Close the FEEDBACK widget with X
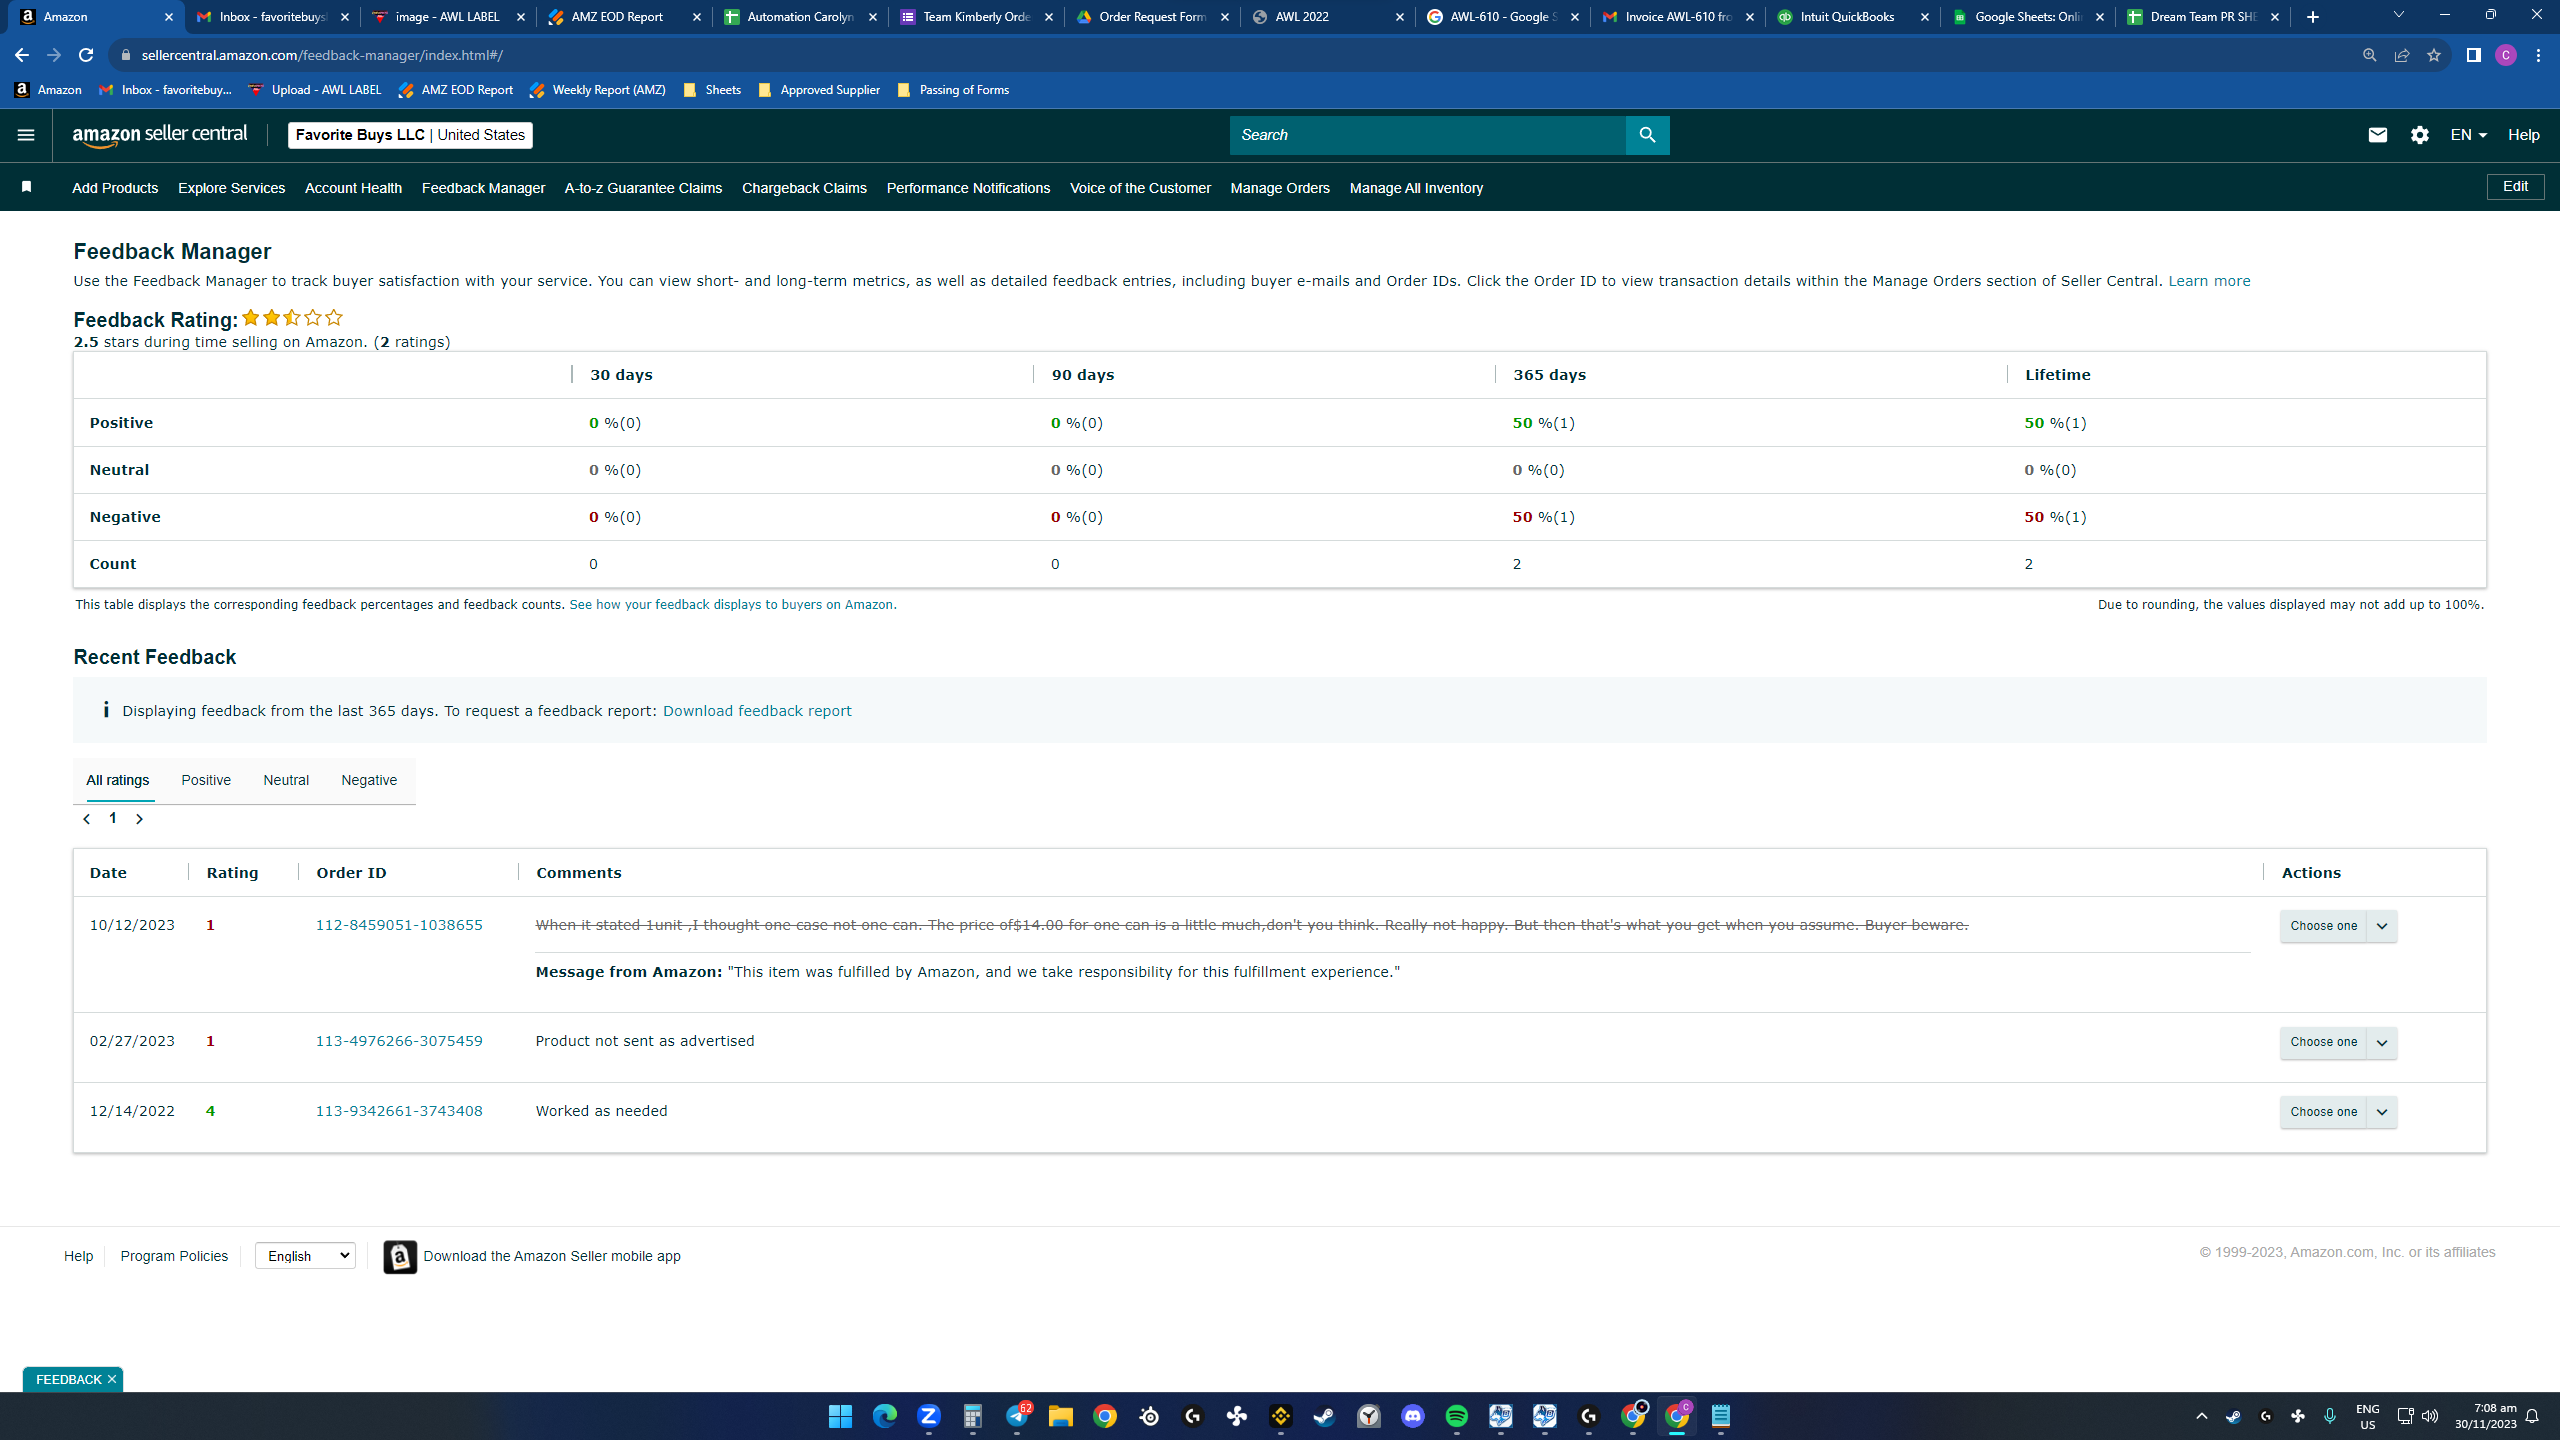The image size is (2560, 1440). [x=112, y=1379]
